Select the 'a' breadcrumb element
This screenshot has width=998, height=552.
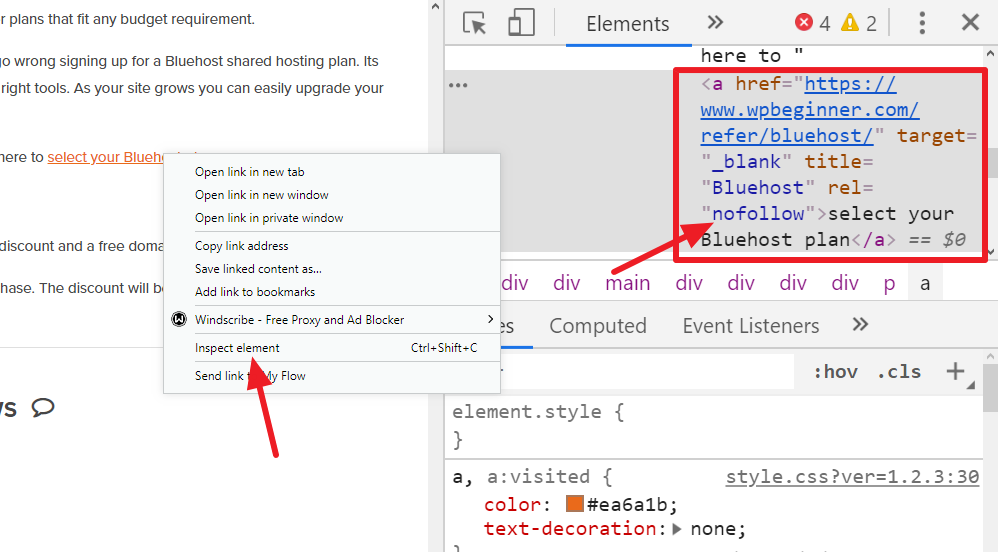click(925, 283)
